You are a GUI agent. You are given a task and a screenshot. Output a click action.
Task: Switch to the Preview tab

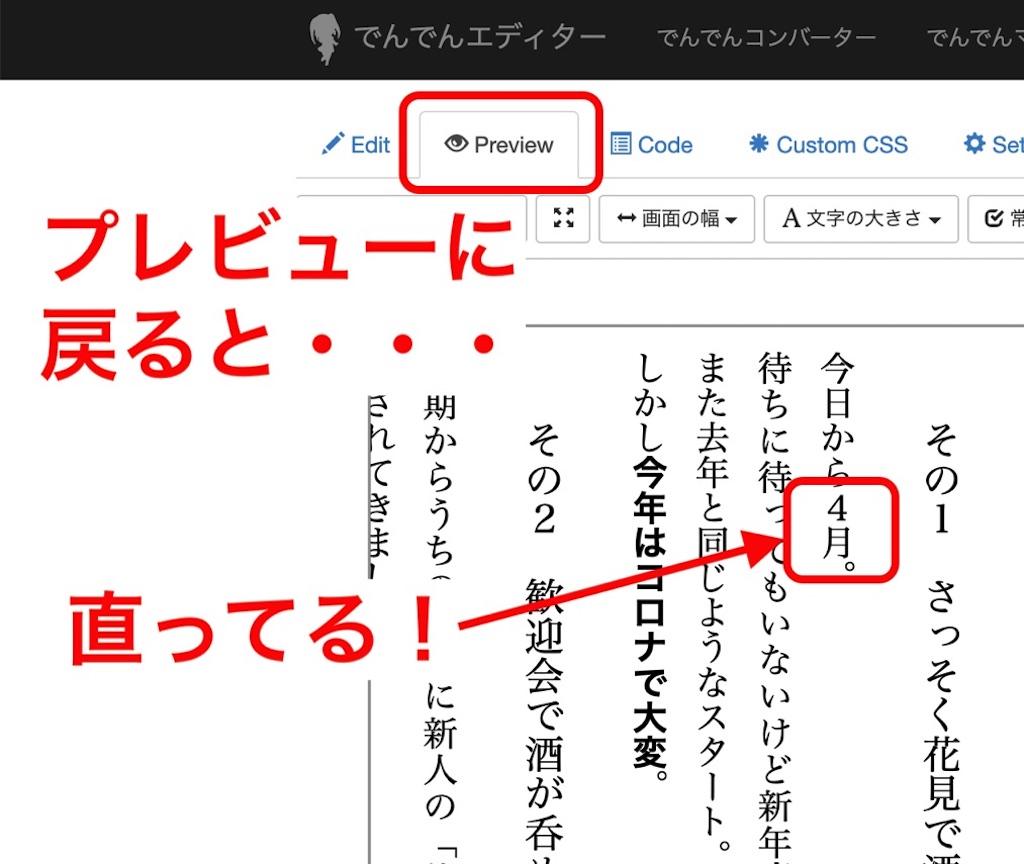499,145
